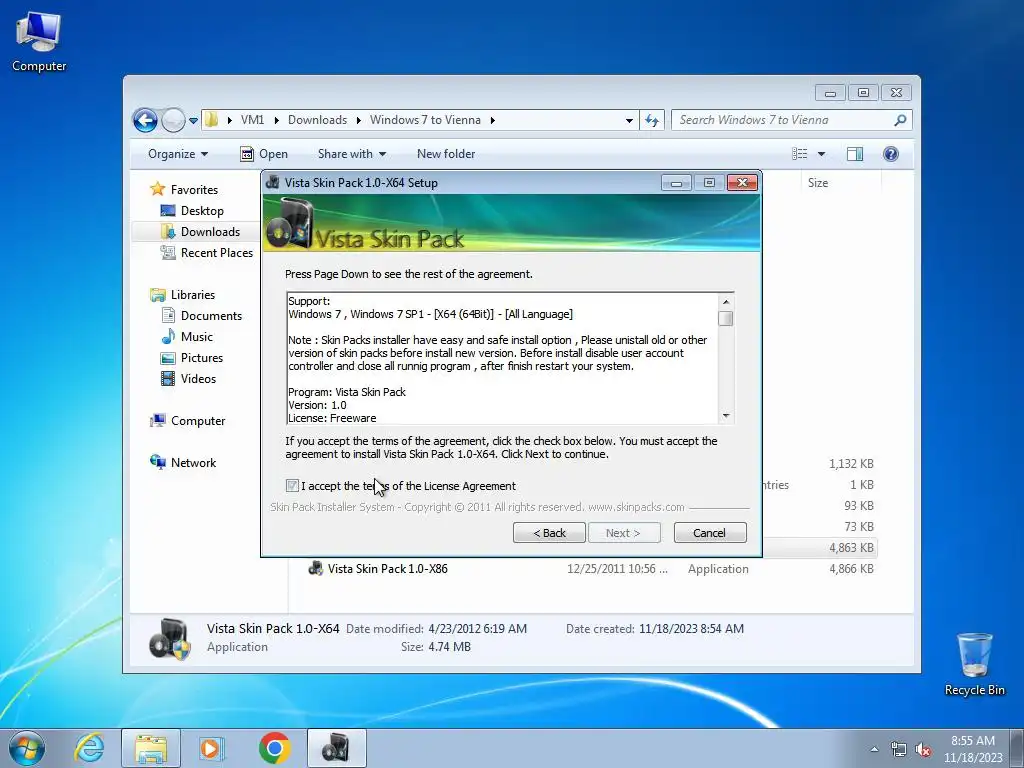Screen dimensions: 1024x768
Task: Go Back in the setup wizard
Action: click(549, 533)
